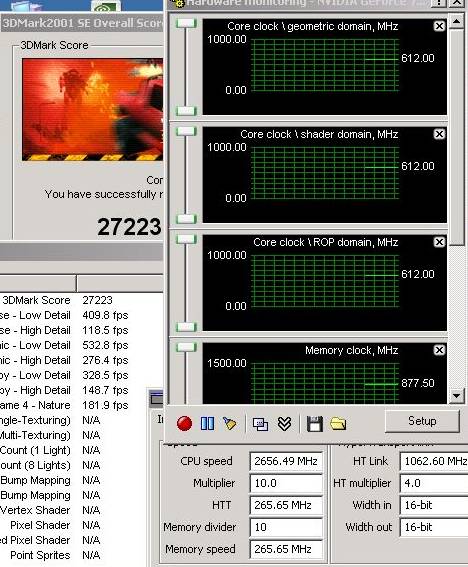Close the Core clock geometric domain graph
468x567 pixels.
click(439, 26)
